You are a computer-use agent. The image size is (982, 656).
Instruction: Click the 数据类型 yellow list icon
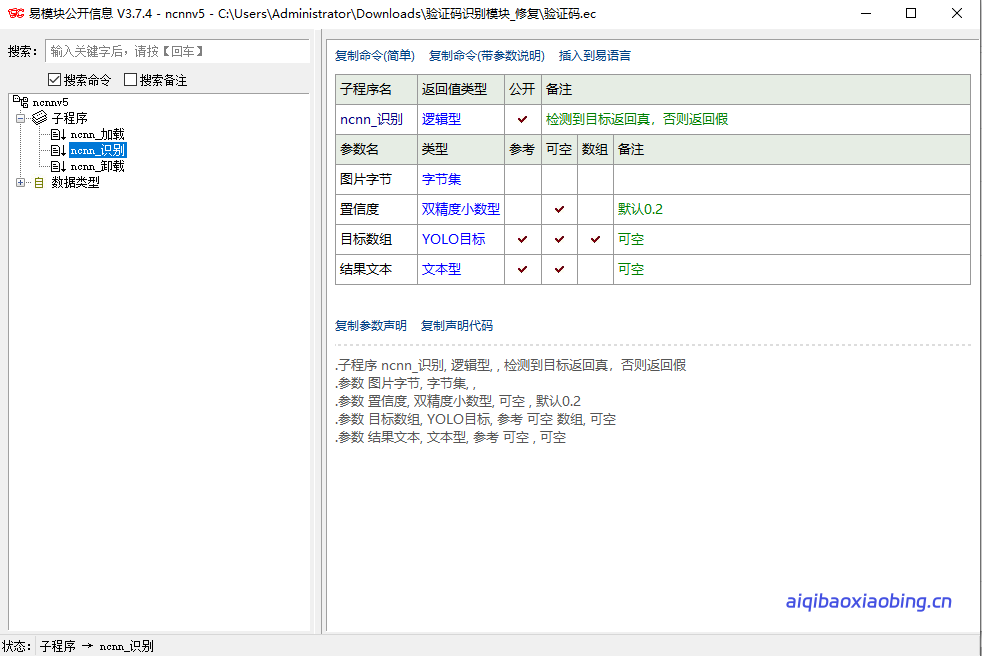tap(39, 182)
